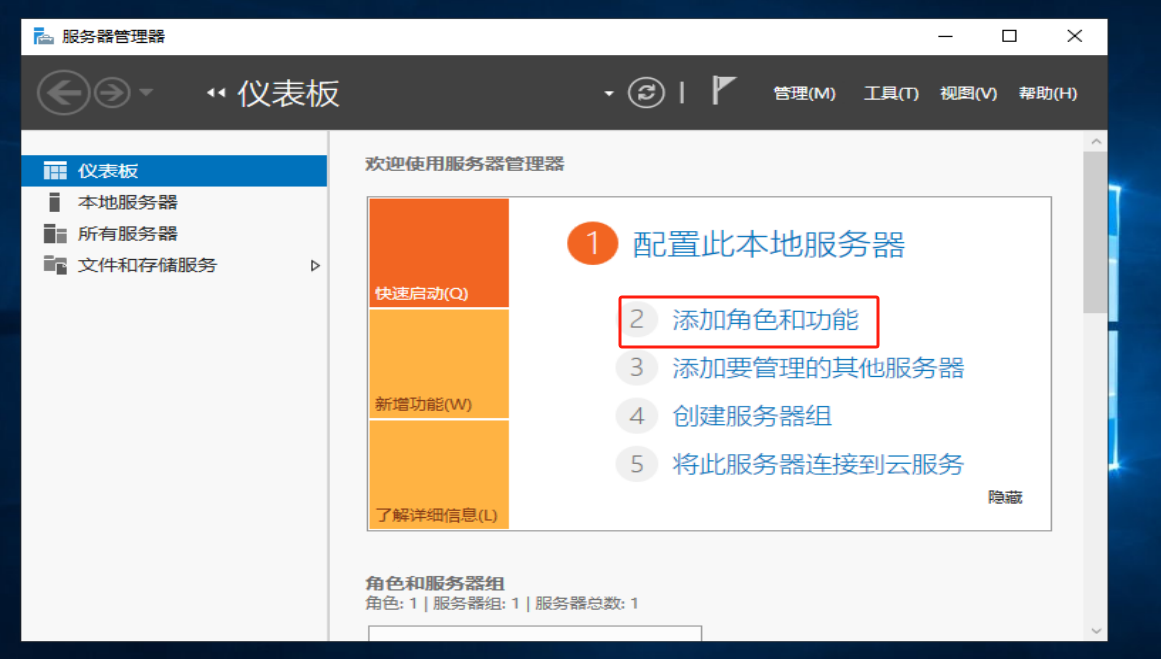Select 所有服务器 in the sidebar

(x=174, y=234)
